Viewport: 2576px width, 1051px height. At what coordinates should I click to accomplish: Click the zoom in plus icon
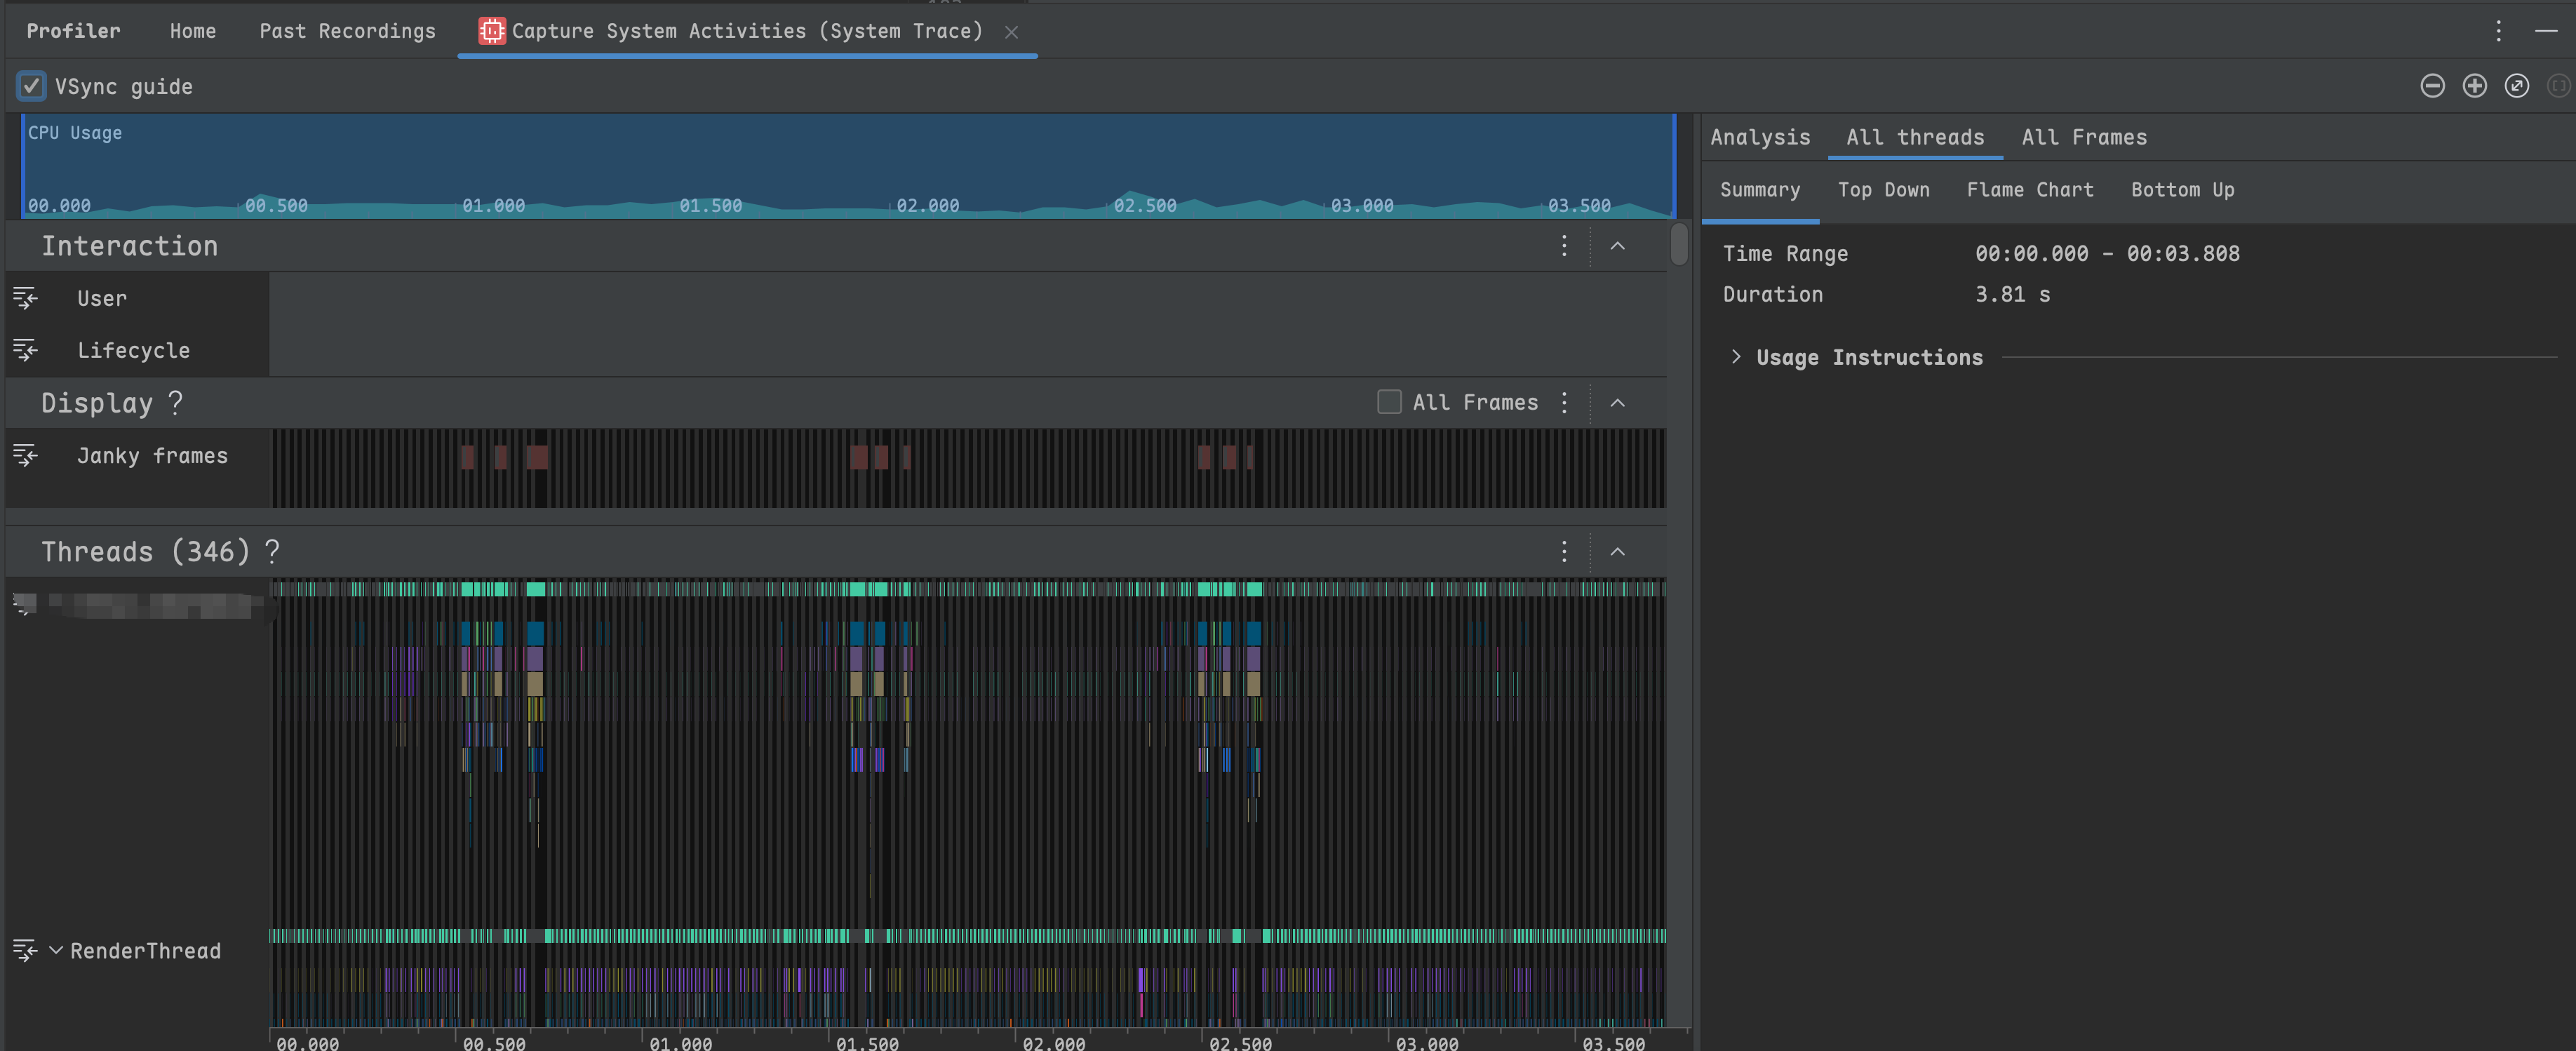pyautogui.click(x=2474, y=86)
